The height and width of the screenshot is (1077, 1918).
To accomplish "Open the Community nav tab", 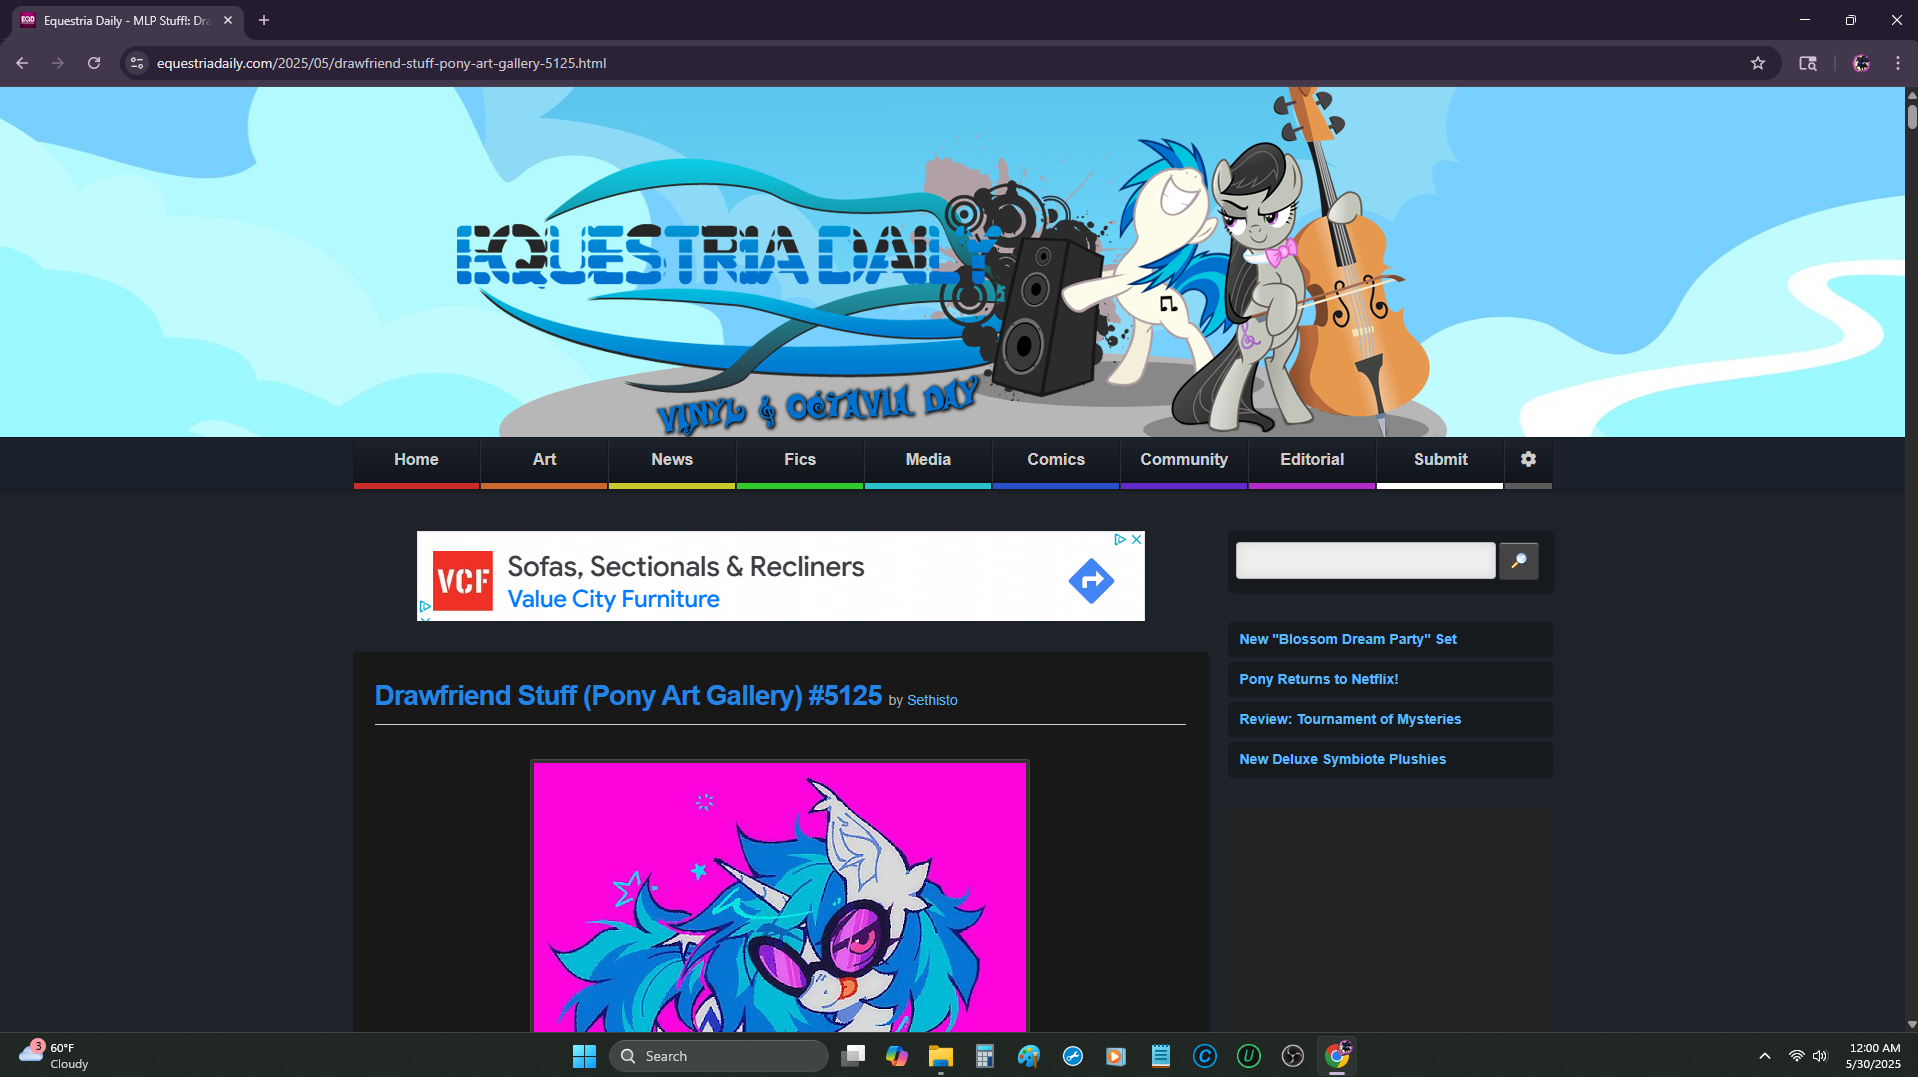I will point(1184,460).
